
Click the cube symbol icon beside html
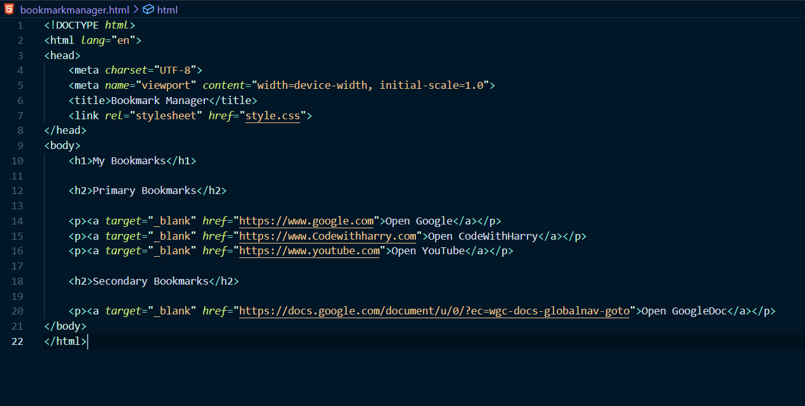click(x=148, y=9)
